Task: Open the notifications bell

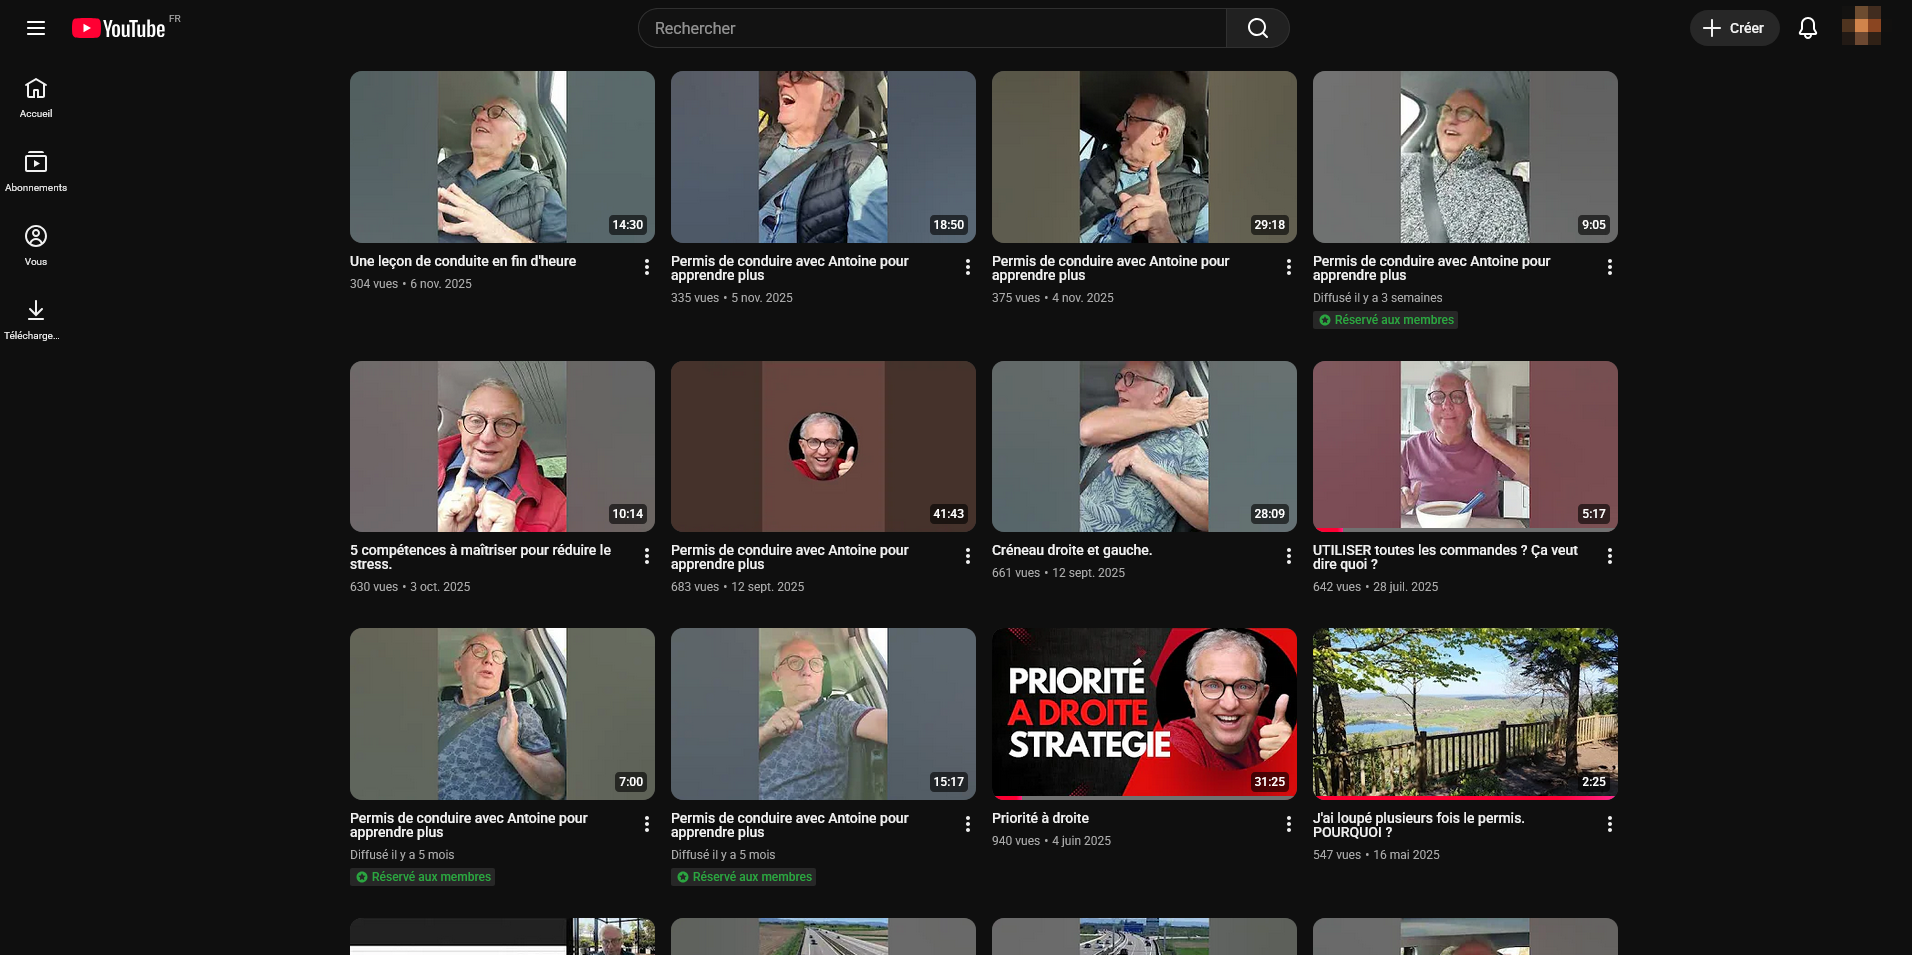Action: 1807,28
